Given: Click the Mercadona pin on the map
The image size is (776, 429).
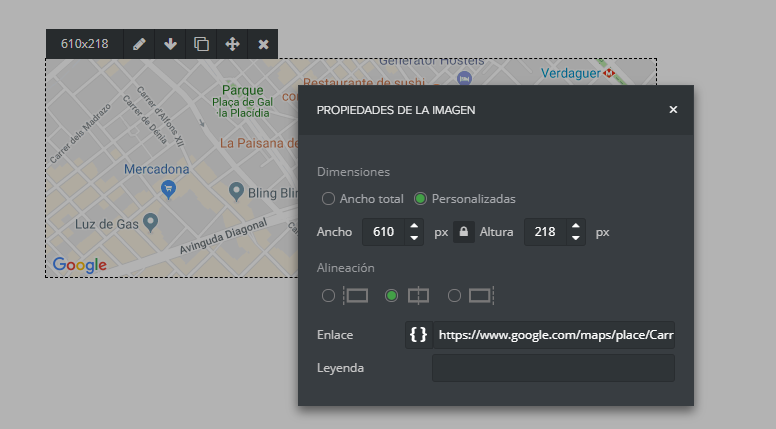Looking at the screenshot, I should pos(168,190).
